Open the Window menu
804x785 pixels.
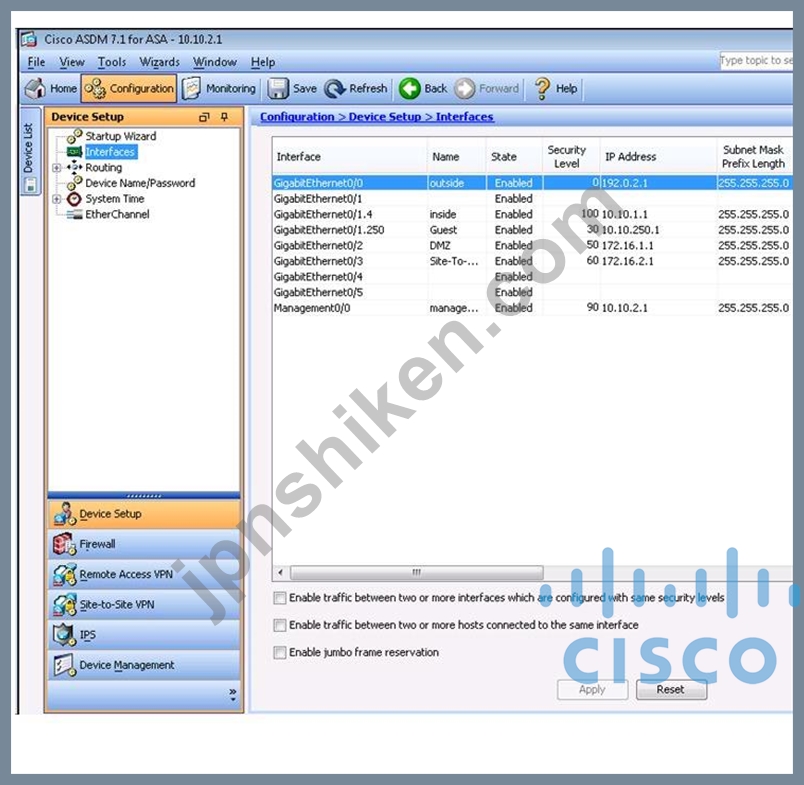point(215,62)
